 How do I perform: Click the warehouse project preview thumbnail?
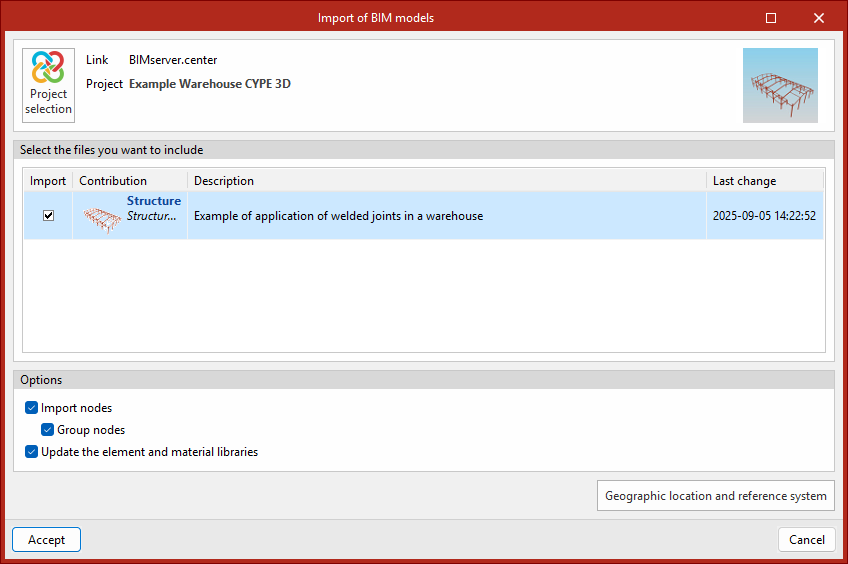pos(780,85)
